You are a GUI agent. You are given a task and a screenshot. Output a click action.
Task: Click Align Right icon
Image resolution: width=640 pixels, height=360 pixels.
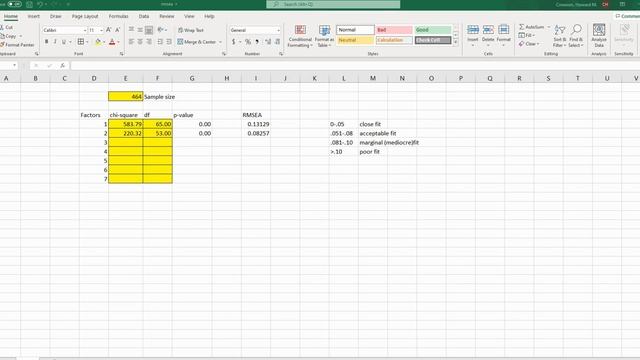[149, 42]
